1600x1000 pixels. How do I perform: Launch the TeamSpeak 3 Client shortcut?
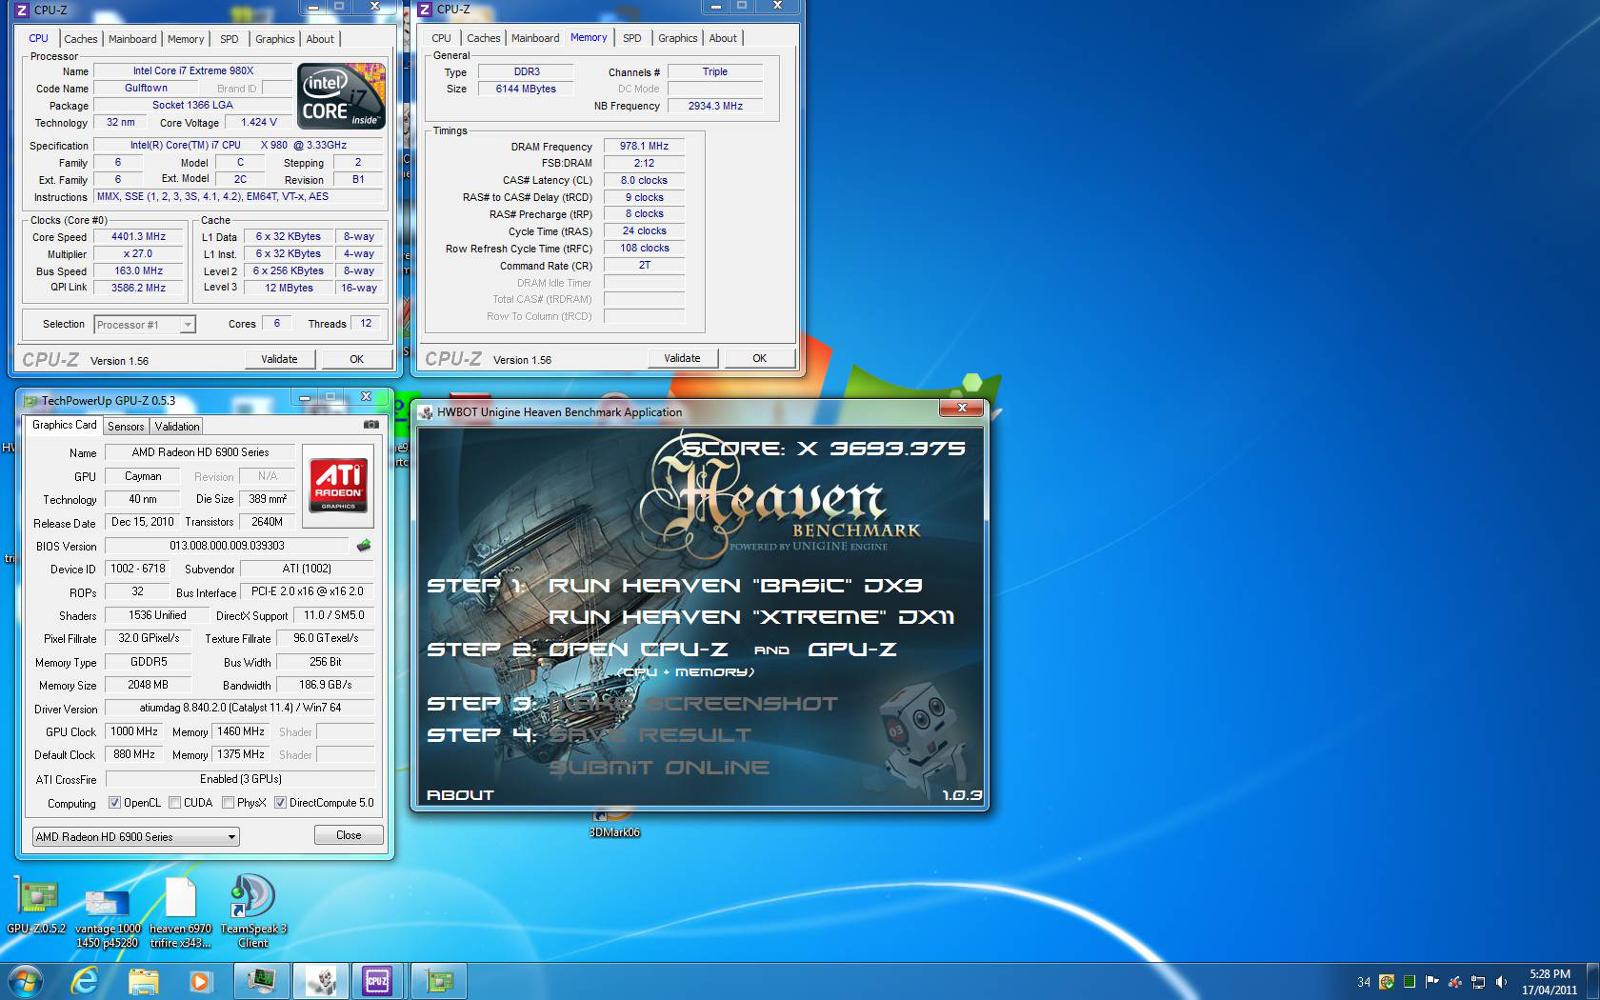(x=253, y=910)
